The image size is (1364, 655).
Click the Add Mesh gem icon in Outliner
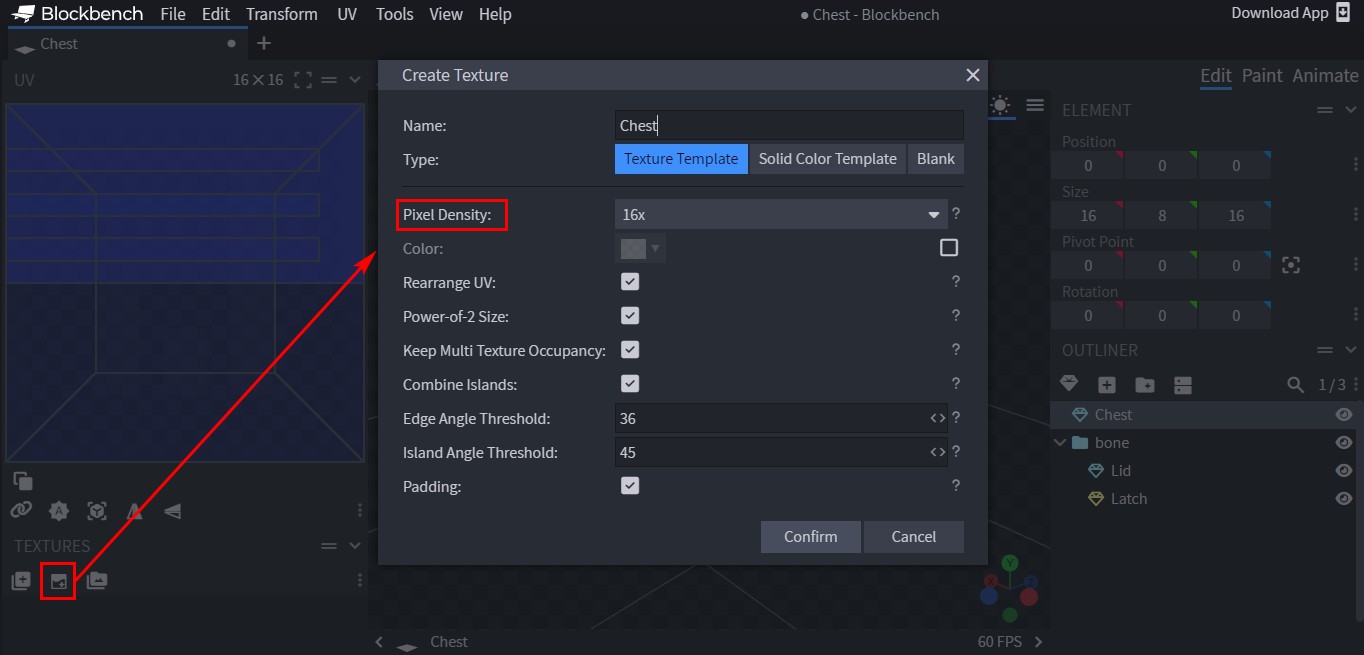pos(1069,384)
